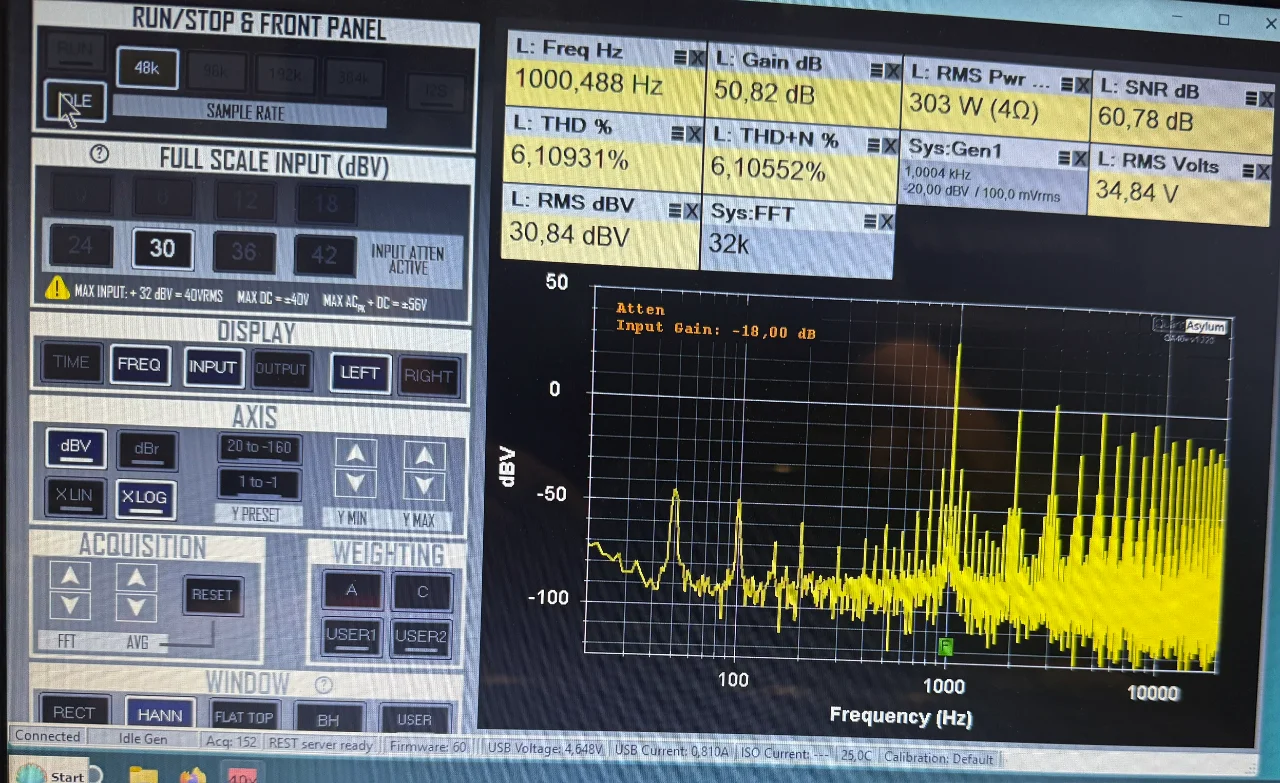Screen dimensions: 1280x783
Task: Toggle the IDLE button
Action: point(75,101)
